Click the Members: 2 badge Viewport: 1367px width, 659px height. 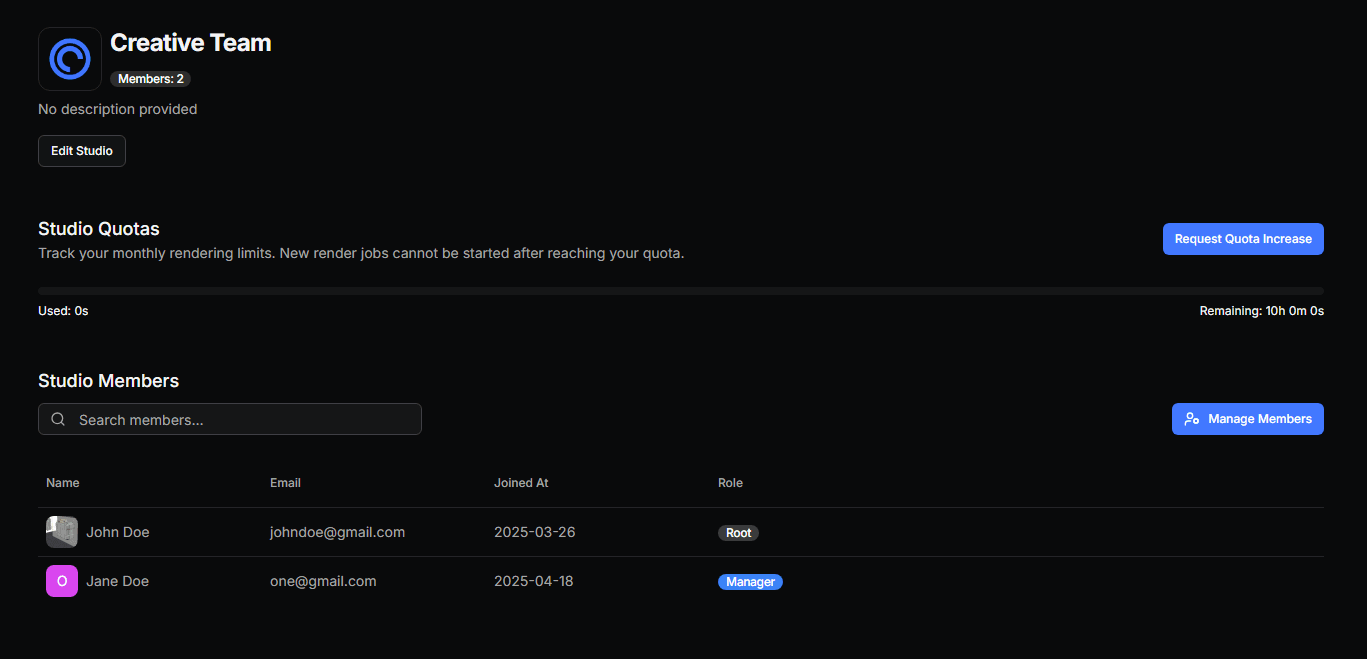[x=150, y=79]
